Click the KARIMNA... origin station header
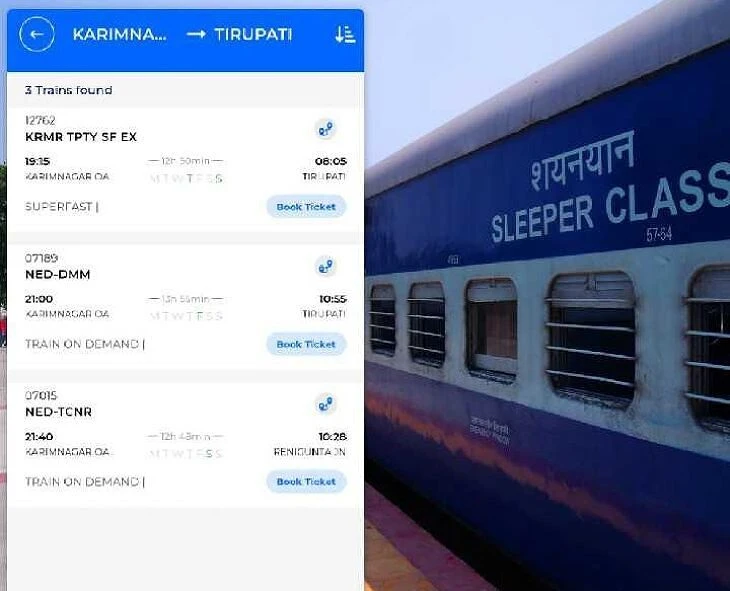730x591 pixels. point(120,34)
